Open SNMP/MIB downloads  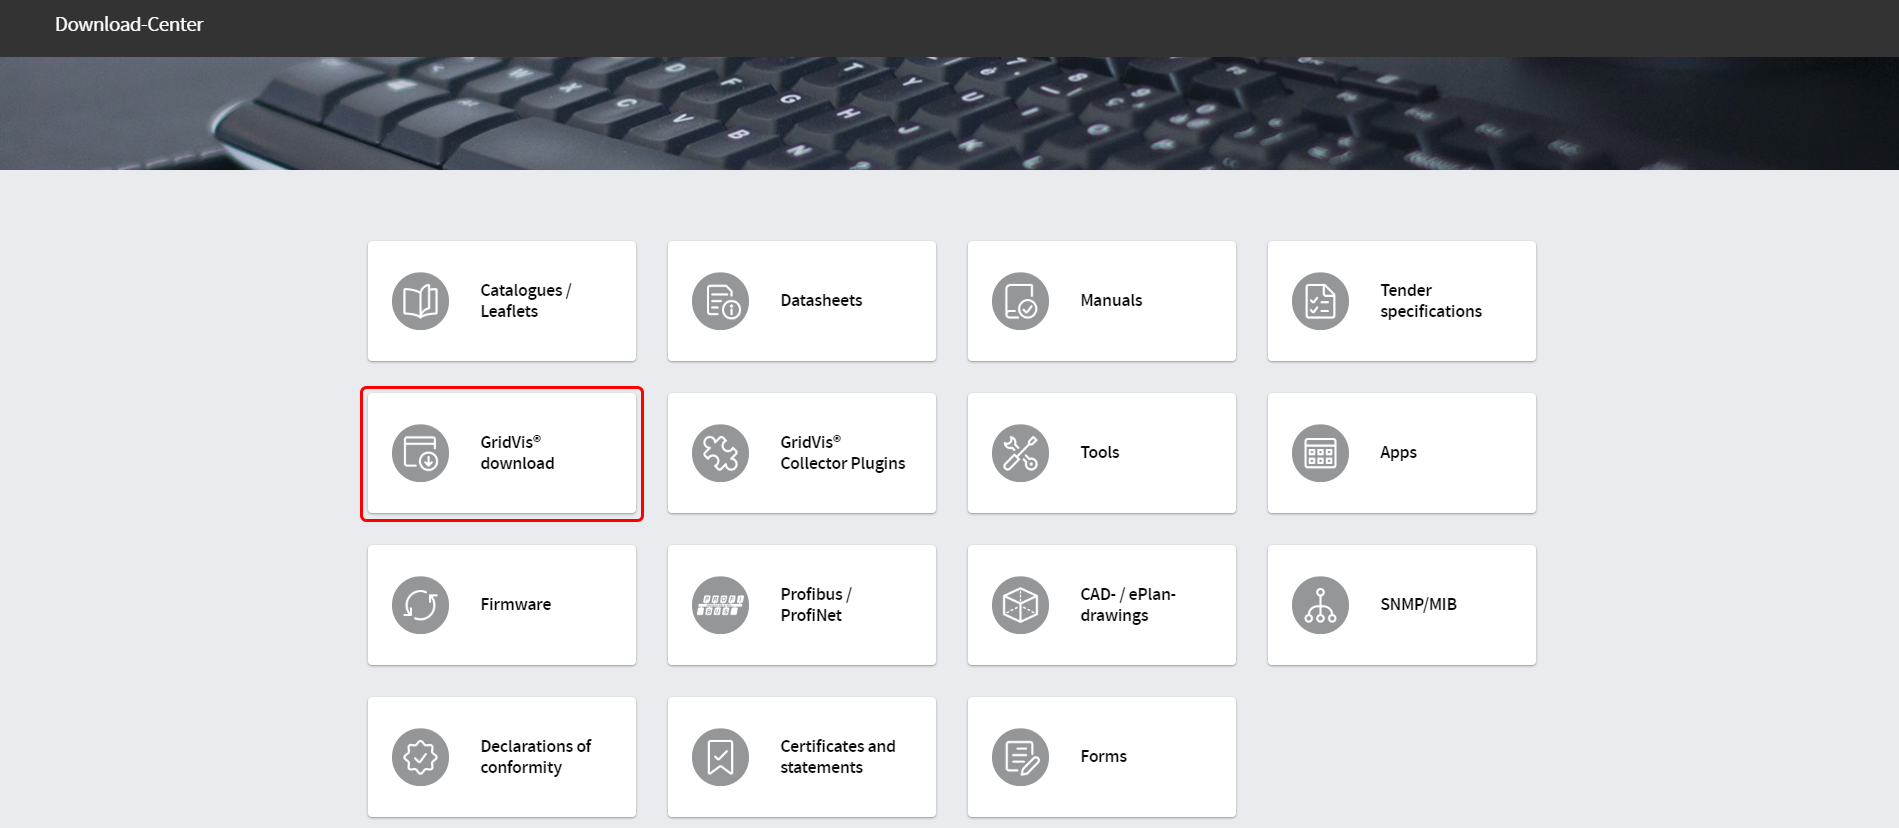pyautogui.click(x=1402, y=605)
